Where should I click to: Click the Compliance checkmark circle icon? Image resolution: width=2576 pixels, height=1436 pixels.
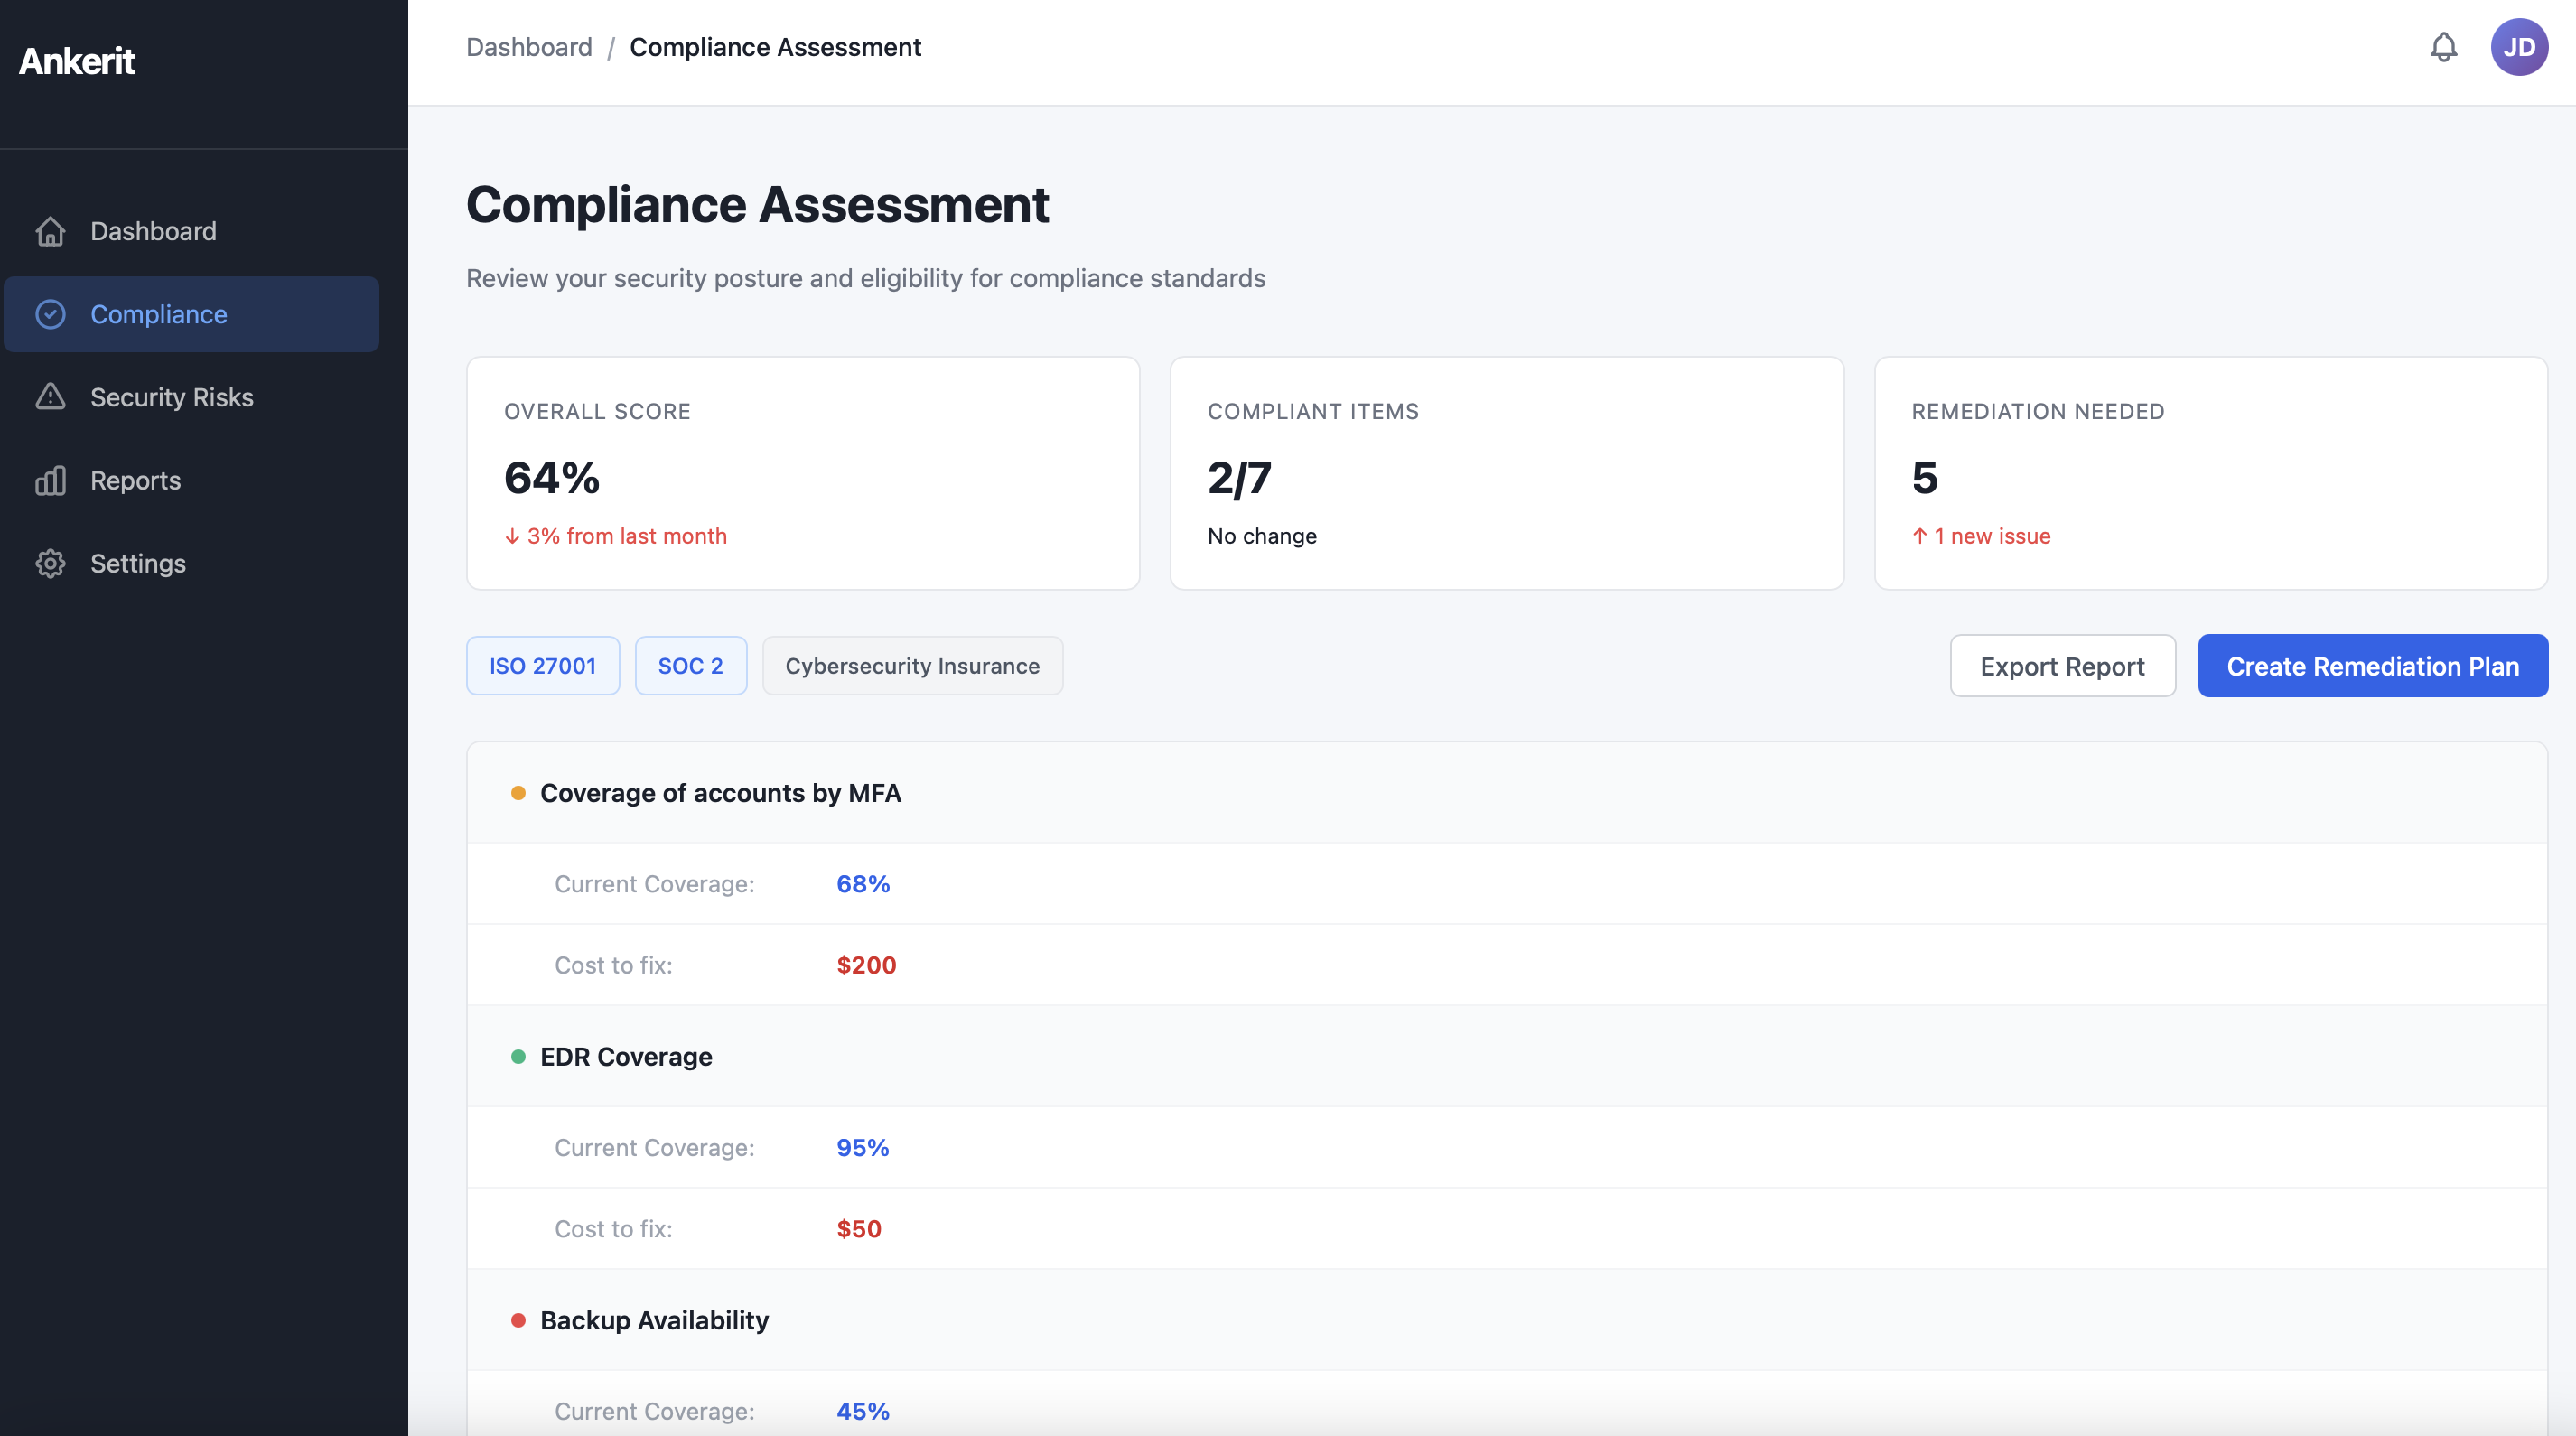pyautogui.click(x=50, y=314)
